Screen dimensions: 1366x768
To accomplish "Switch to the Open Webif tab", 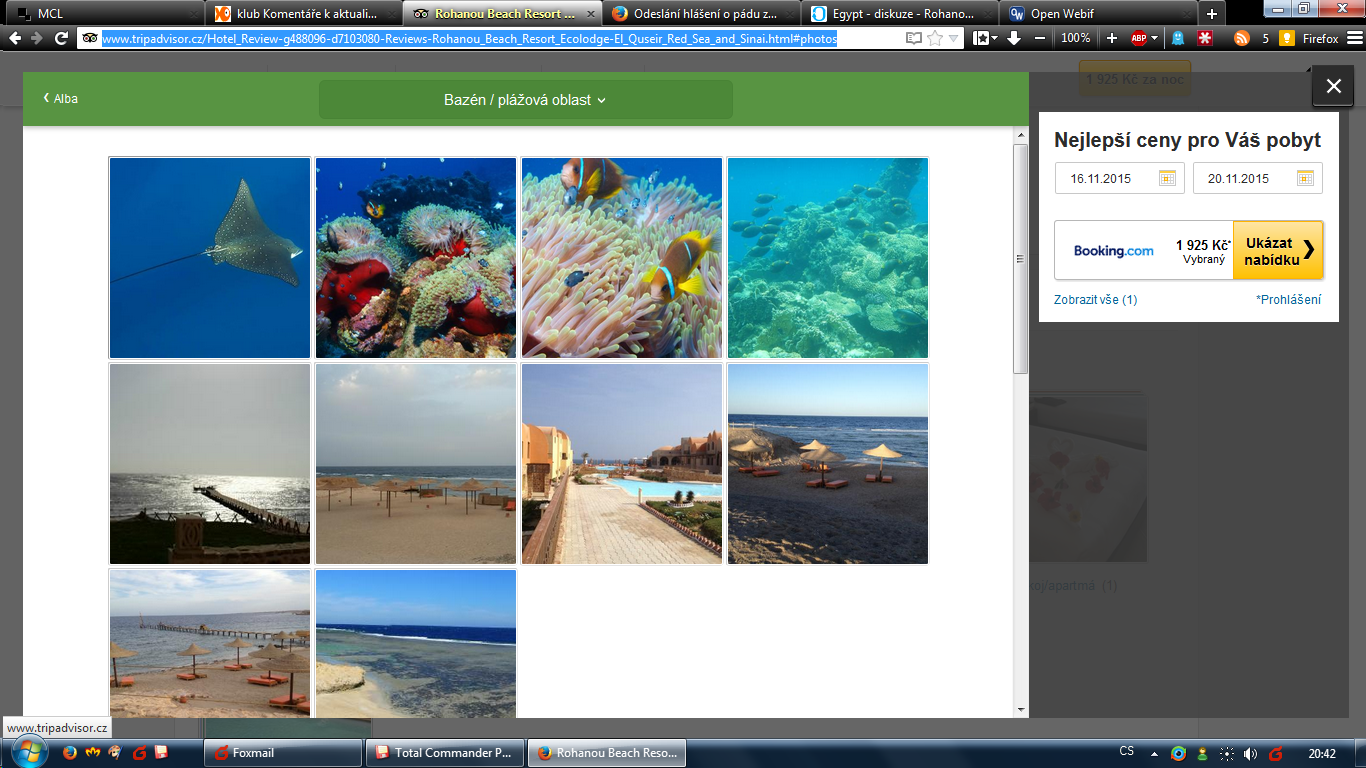I will click(x=1098, y=14).
